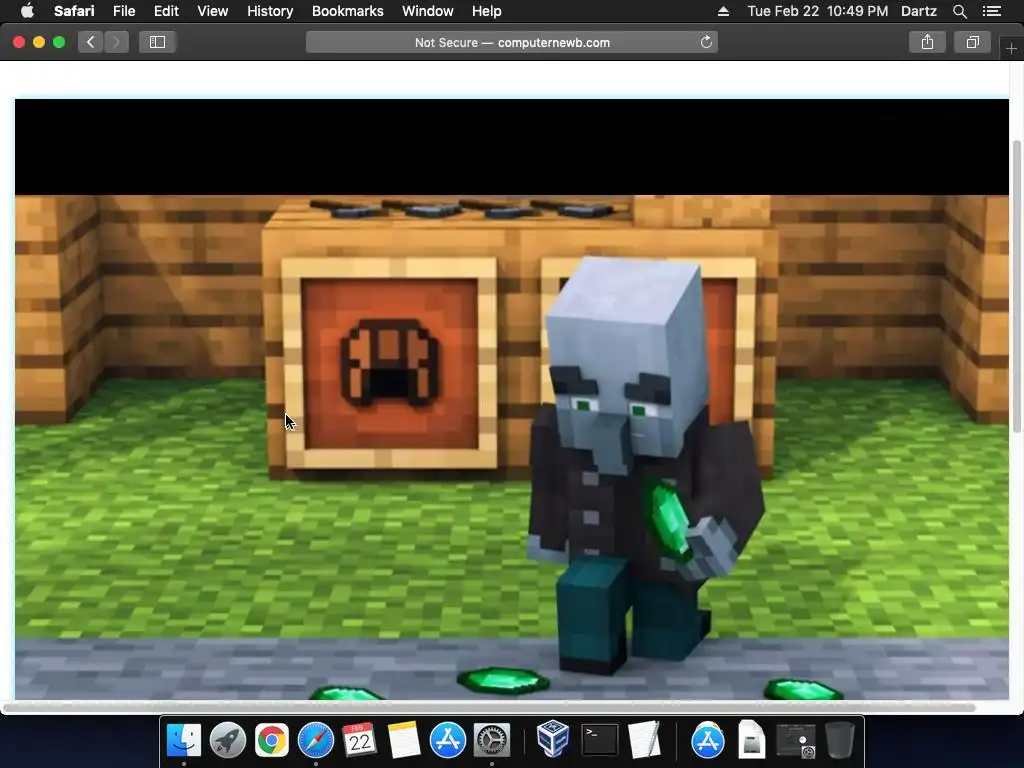Open the Safari app menu
The image size is (1024, 768).
74,11
